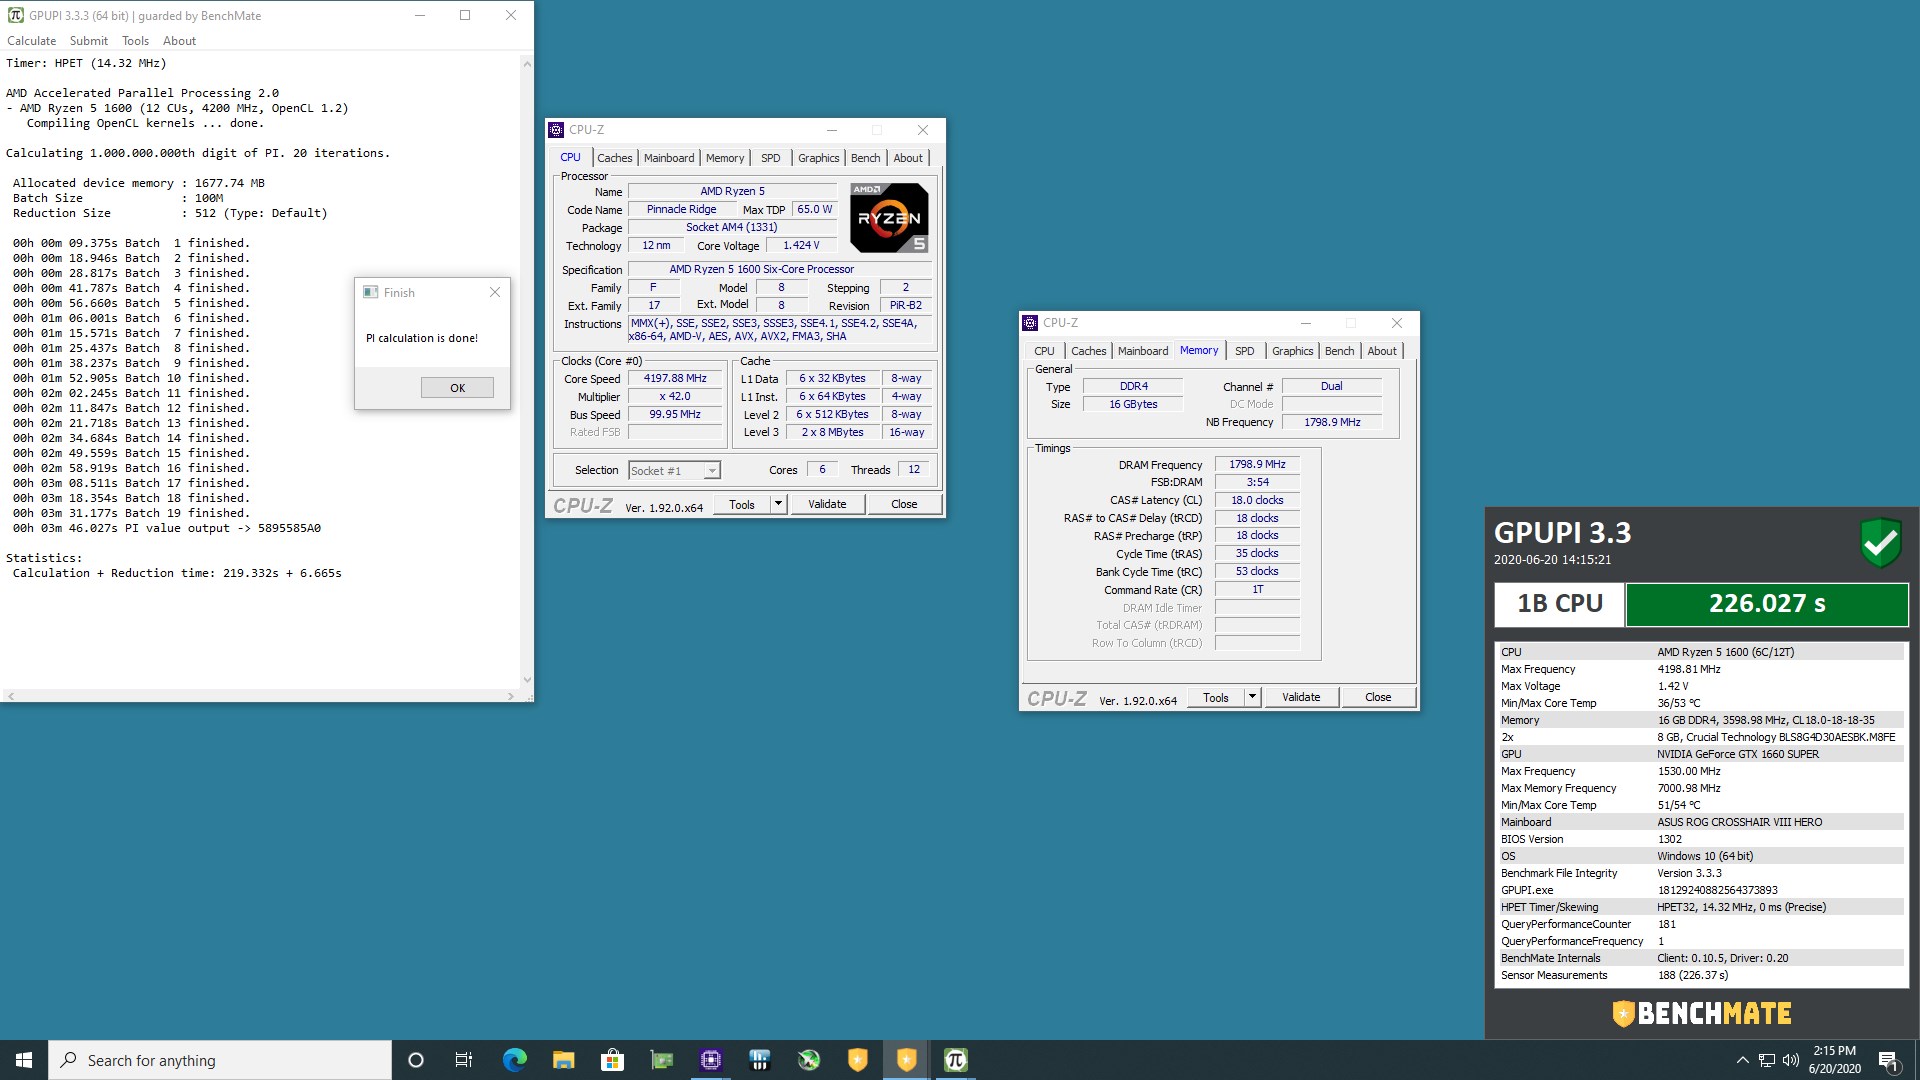
Task: Open the Tools menu in GPUPI
Action: coord(135,41)
